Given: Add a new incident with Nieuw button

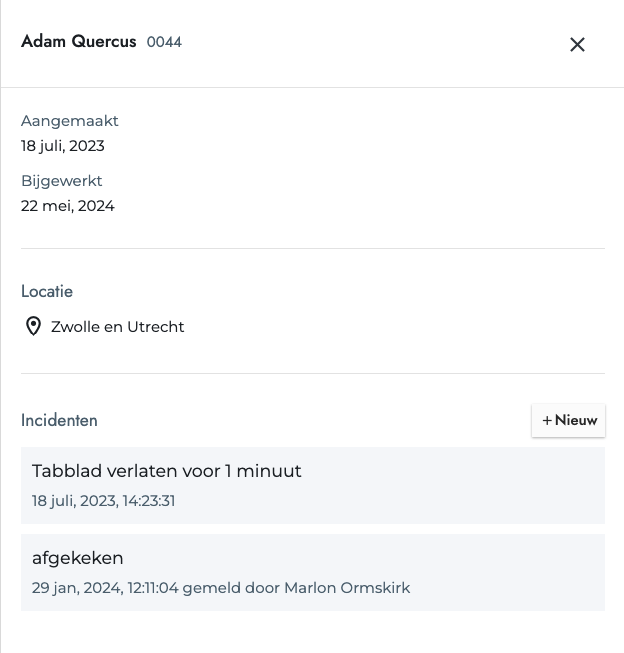Looking at the screenshot, I should 568,420.
